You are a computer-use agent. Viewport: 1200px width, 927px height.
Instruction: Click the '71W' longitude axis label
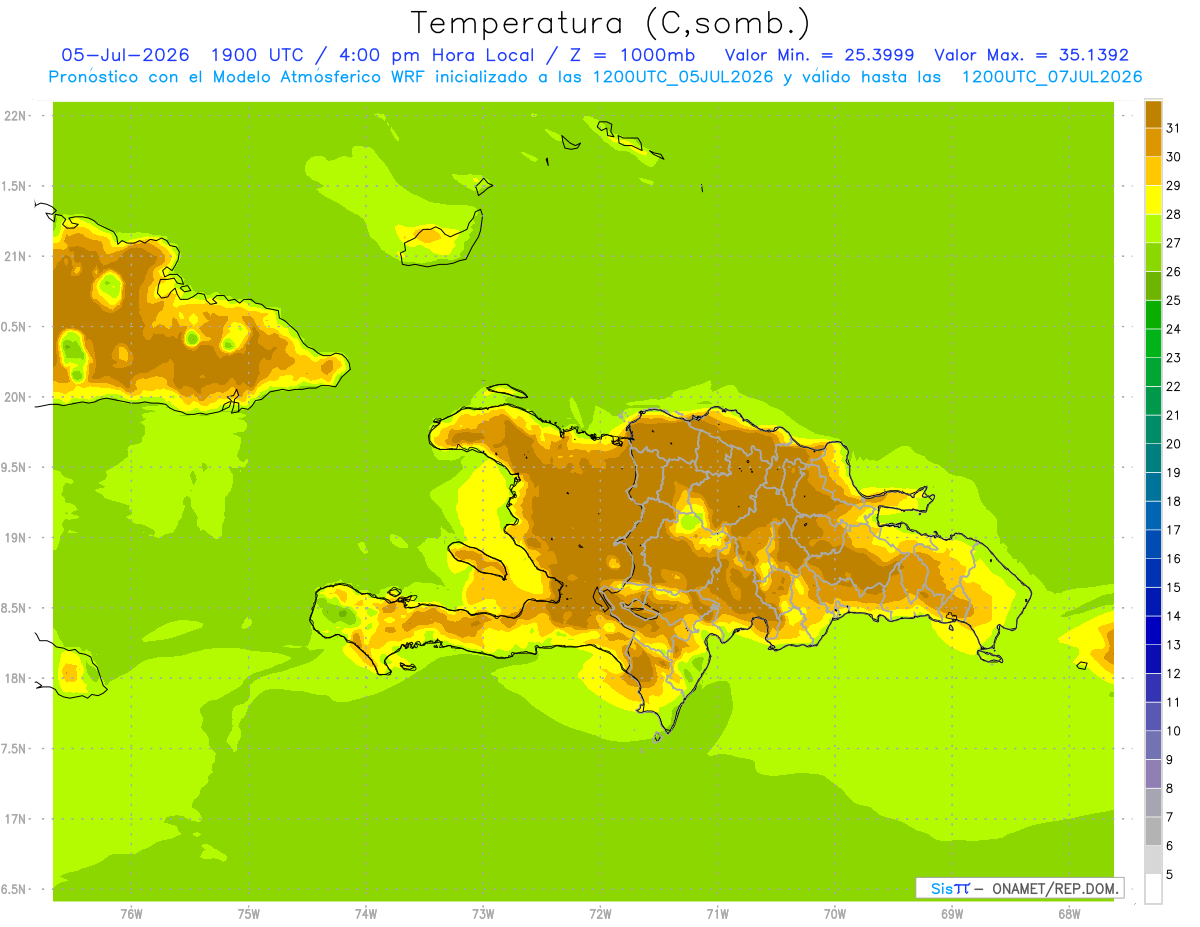(717, 914)
